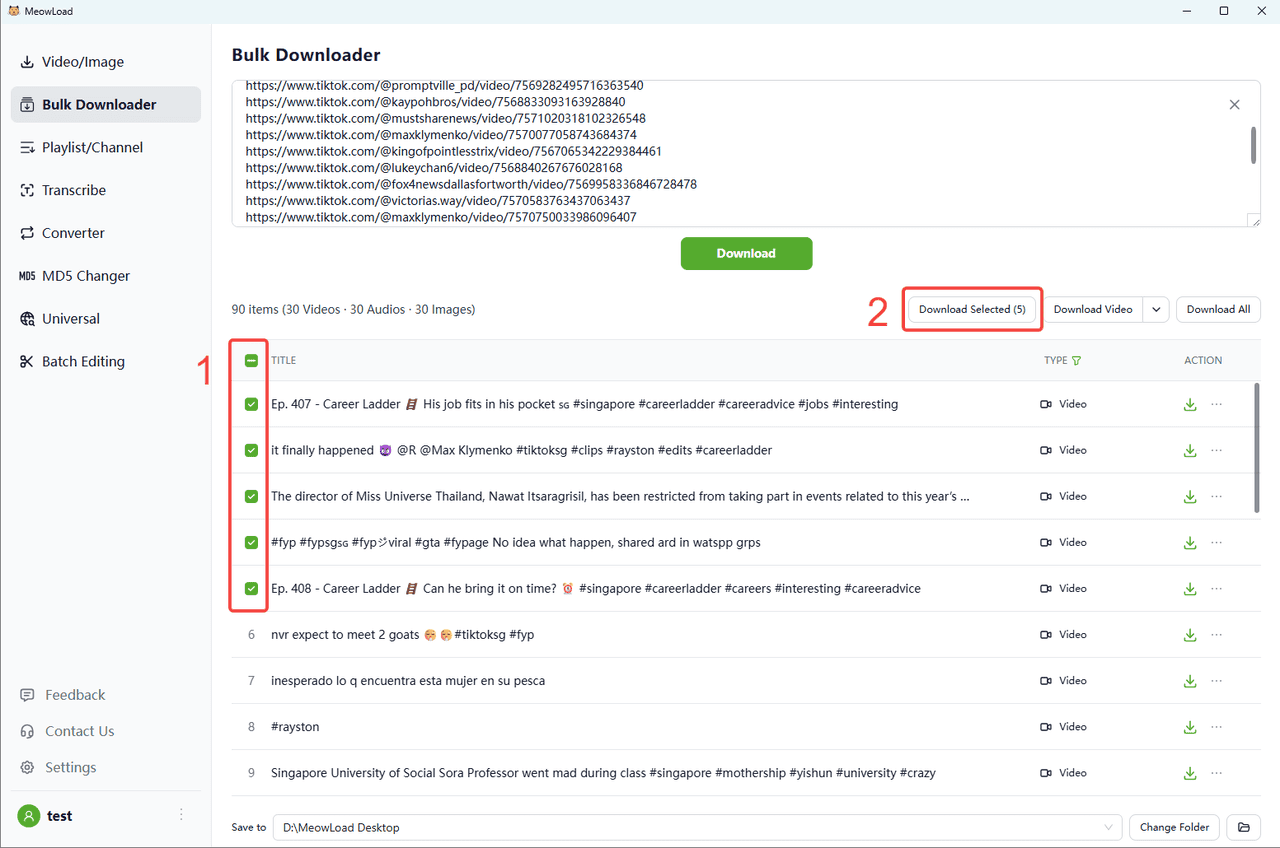Clear the URL list with the X icon
The image size is (1280, 848).
[x=1234, y=105]
